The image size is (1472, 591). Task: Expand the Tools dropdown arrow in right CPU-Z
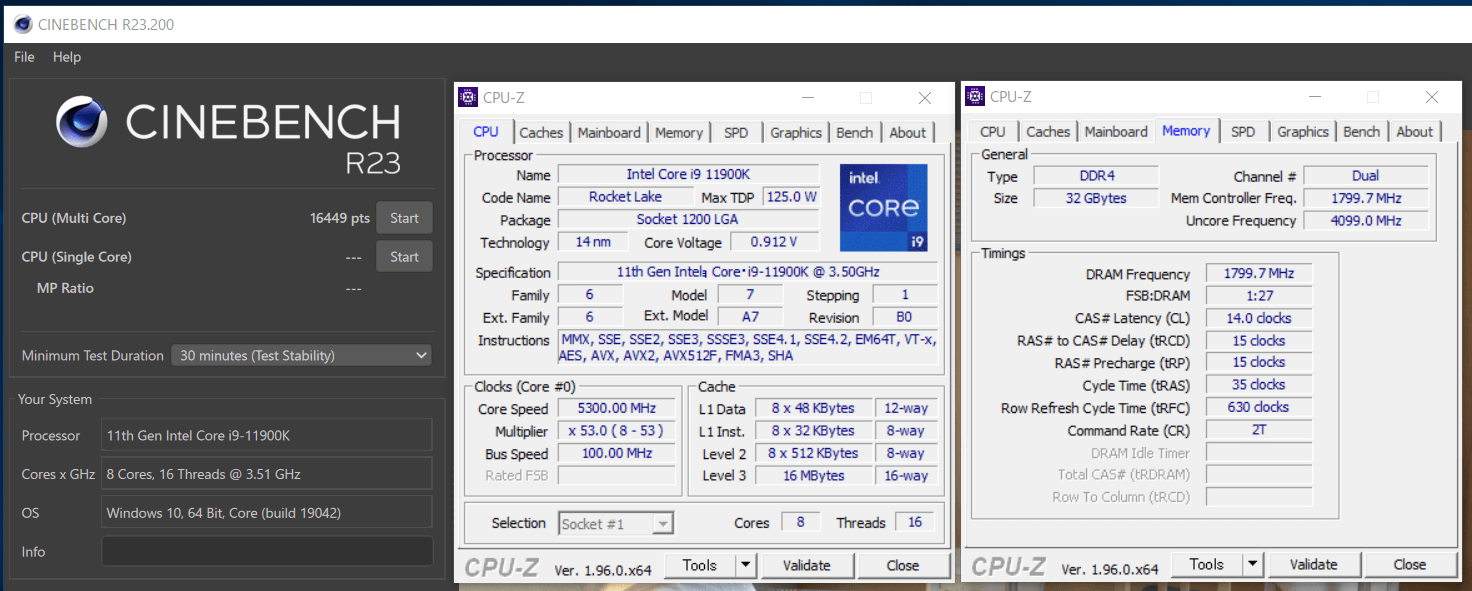(x=1252, y=564)
